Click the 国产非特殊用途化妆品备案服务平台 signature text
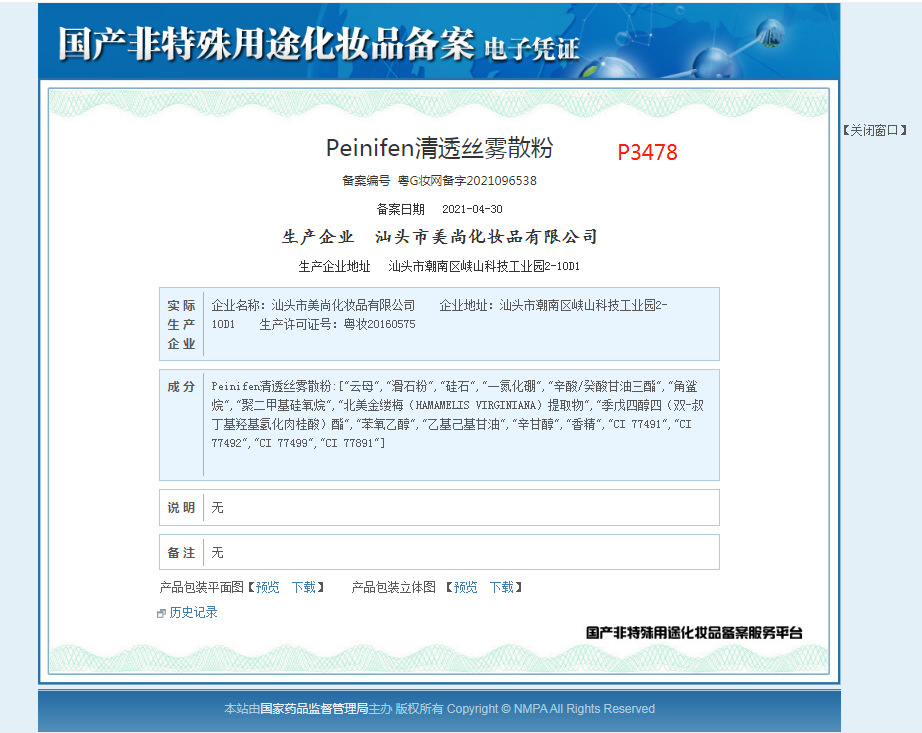The width and height of the screenshot is (922, 733). (694, 633)
